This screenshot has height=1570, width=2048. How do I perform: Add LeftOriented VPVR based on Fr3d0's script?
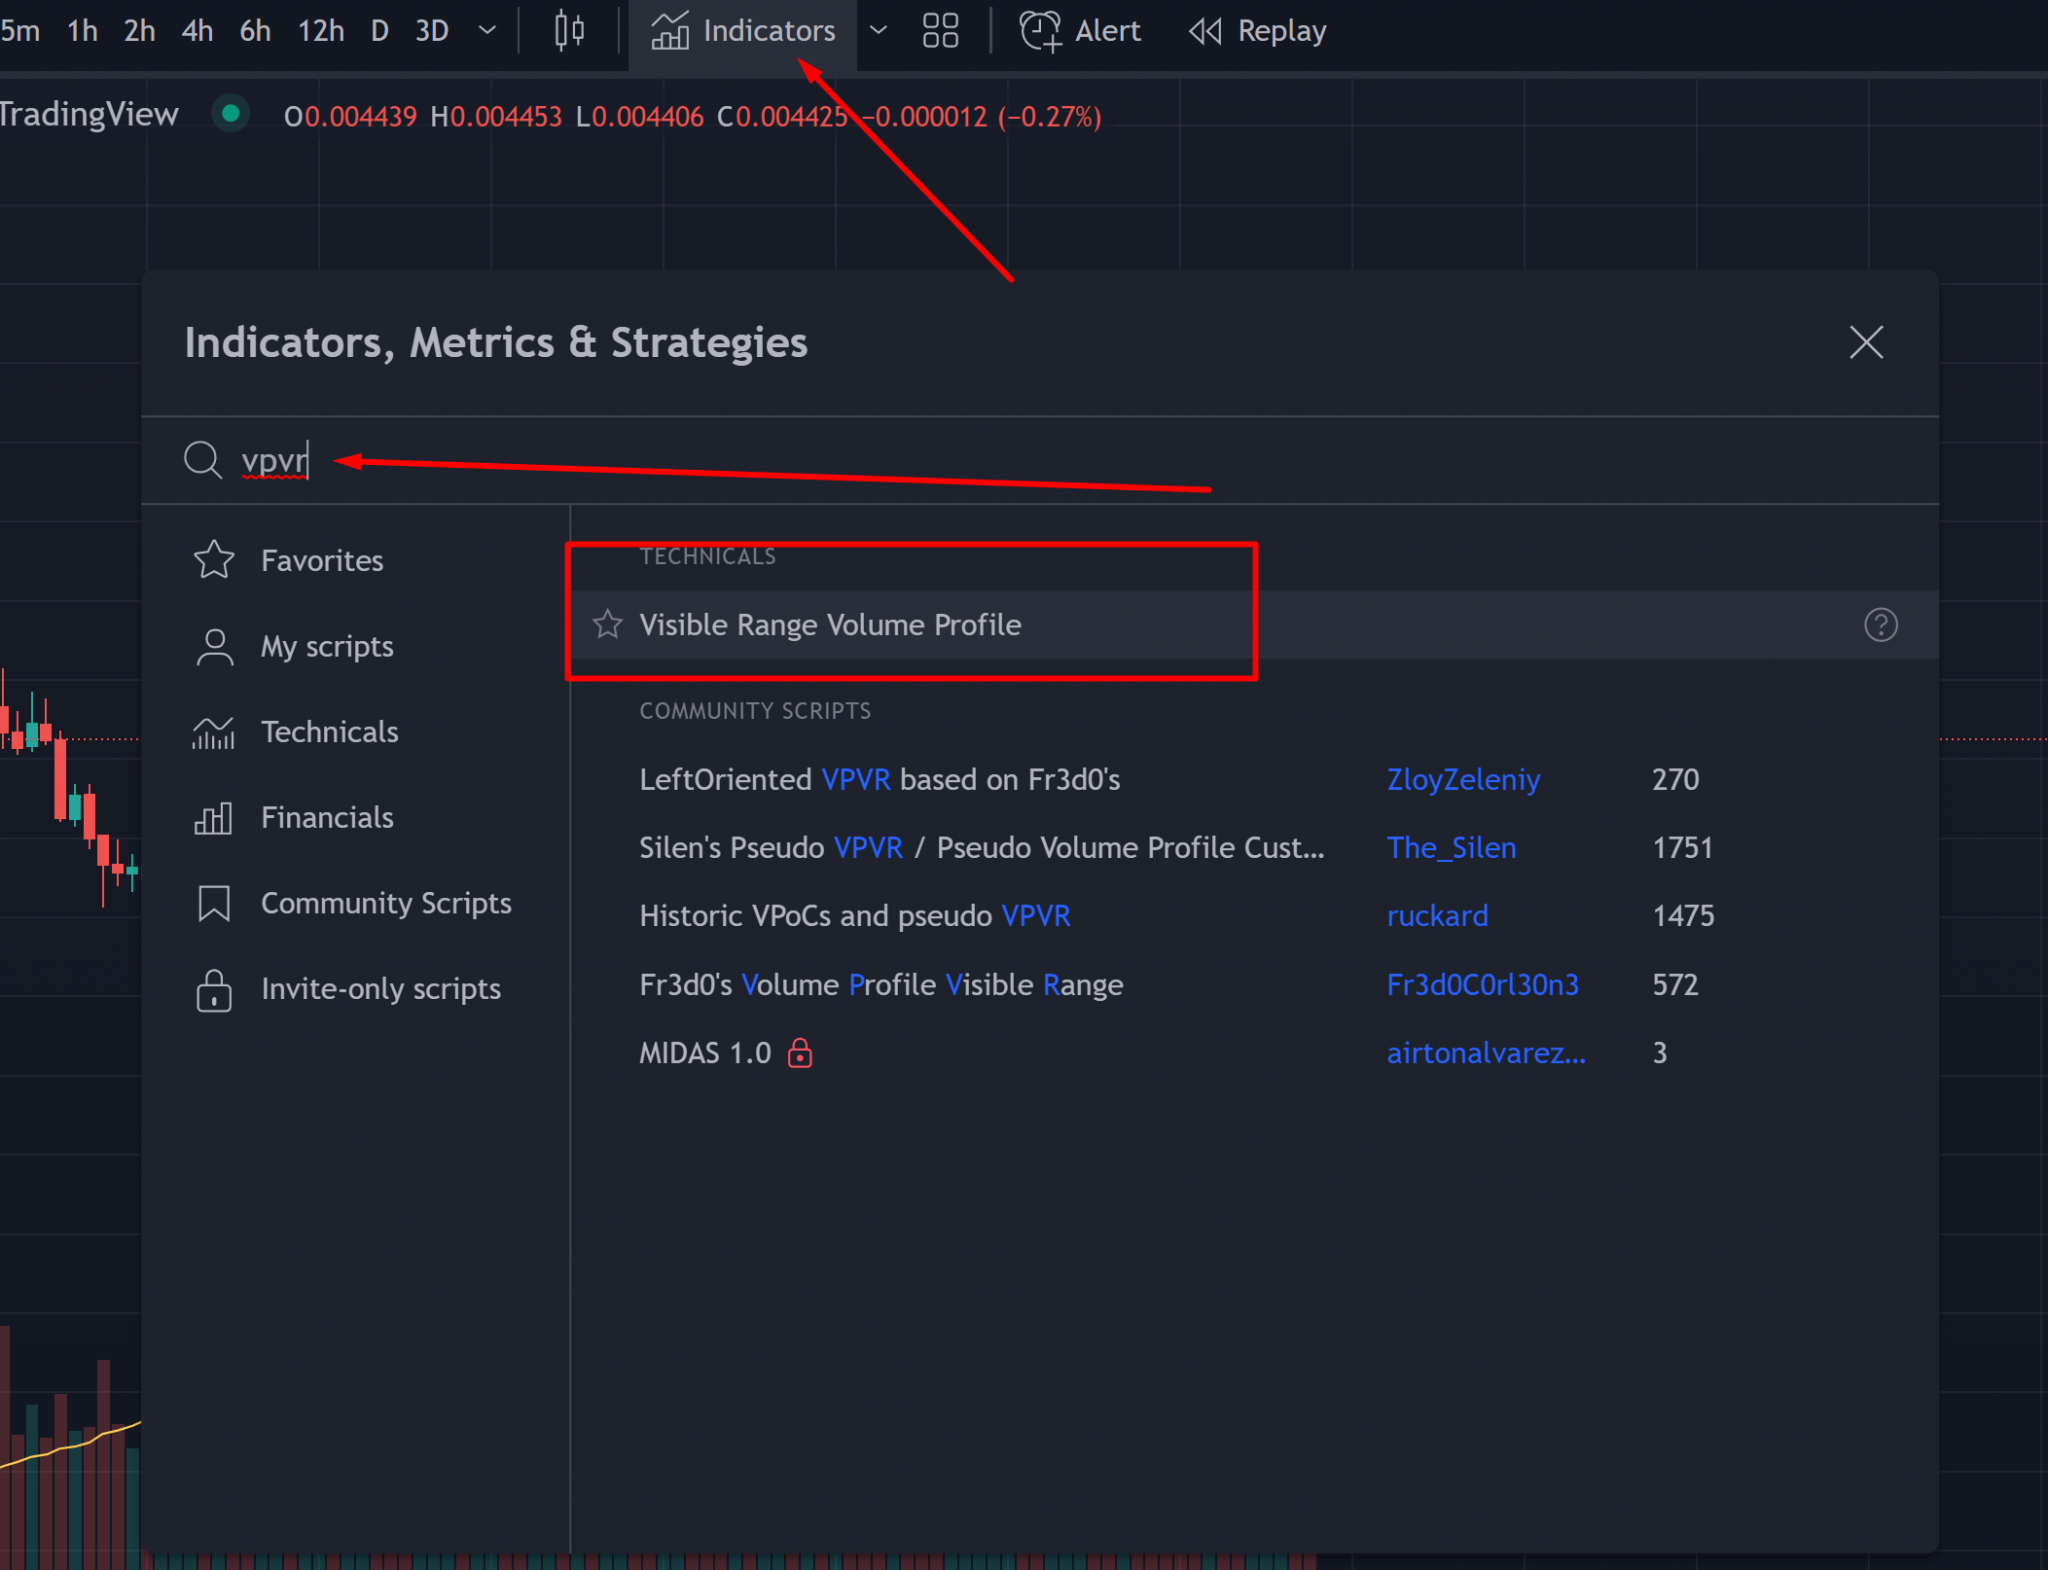(880, 779)
